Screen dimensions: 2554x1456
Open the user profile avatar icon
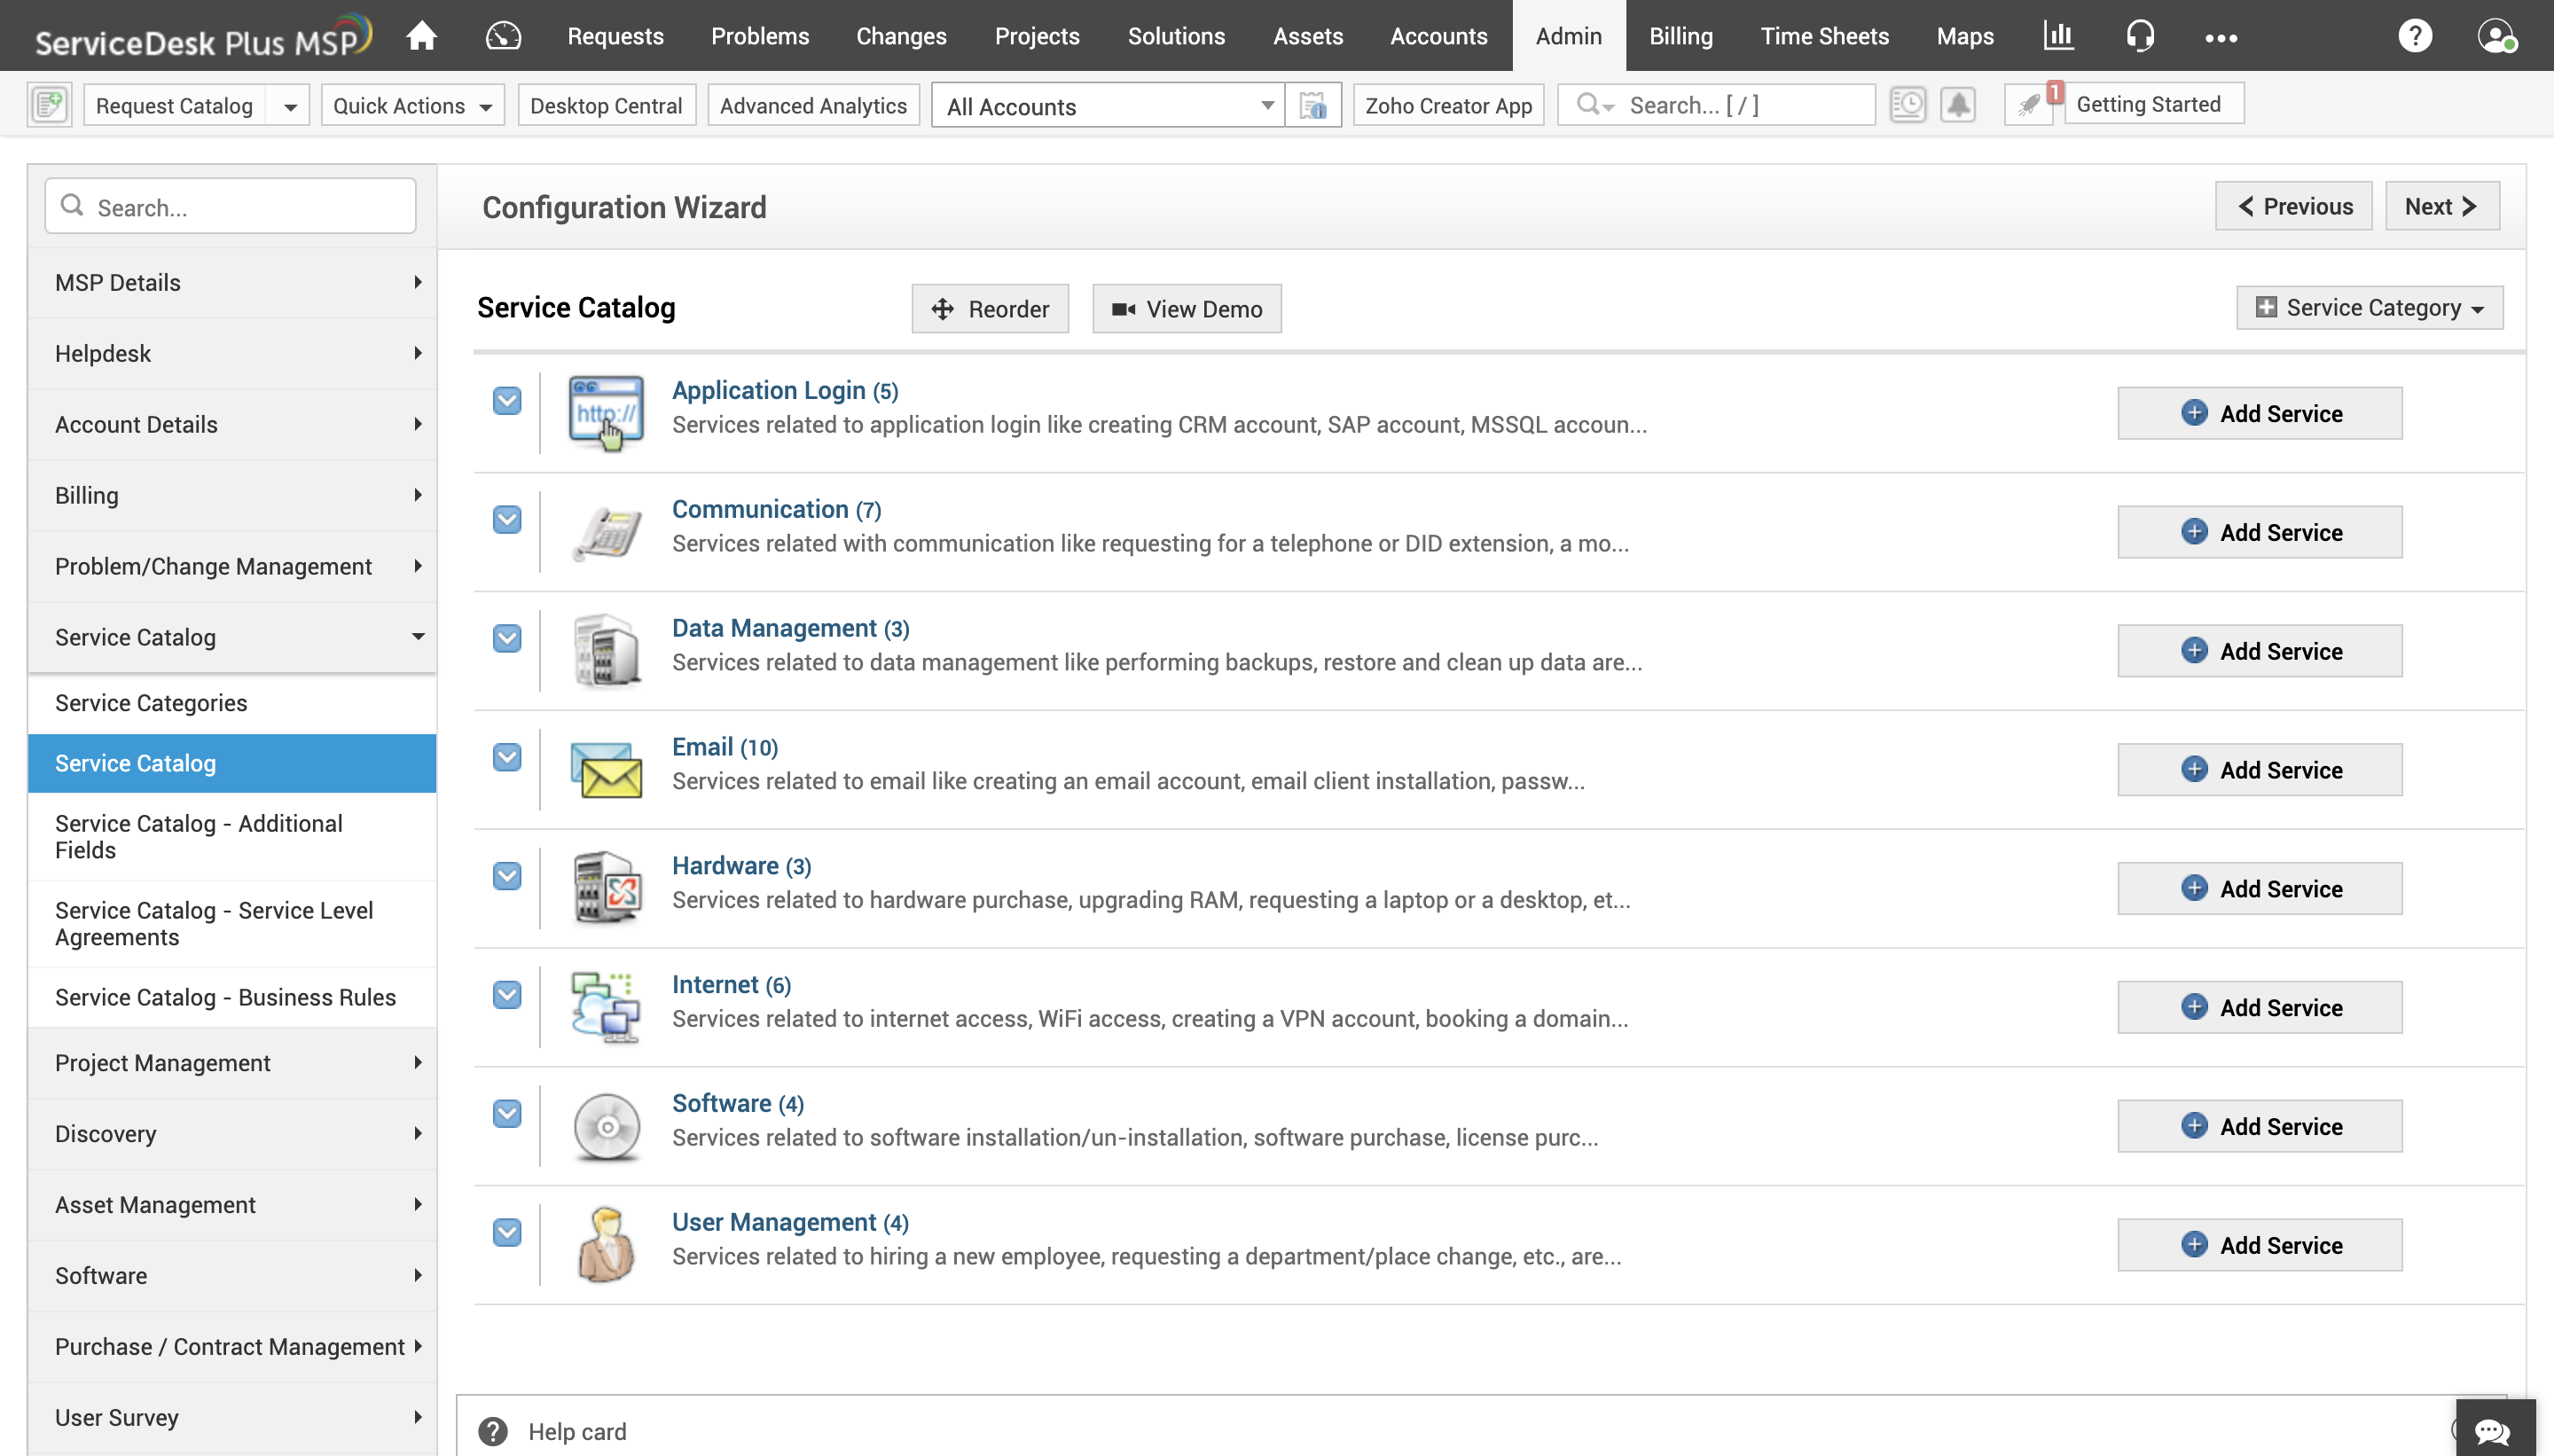pyautogui.click(x=2496, y=36)
